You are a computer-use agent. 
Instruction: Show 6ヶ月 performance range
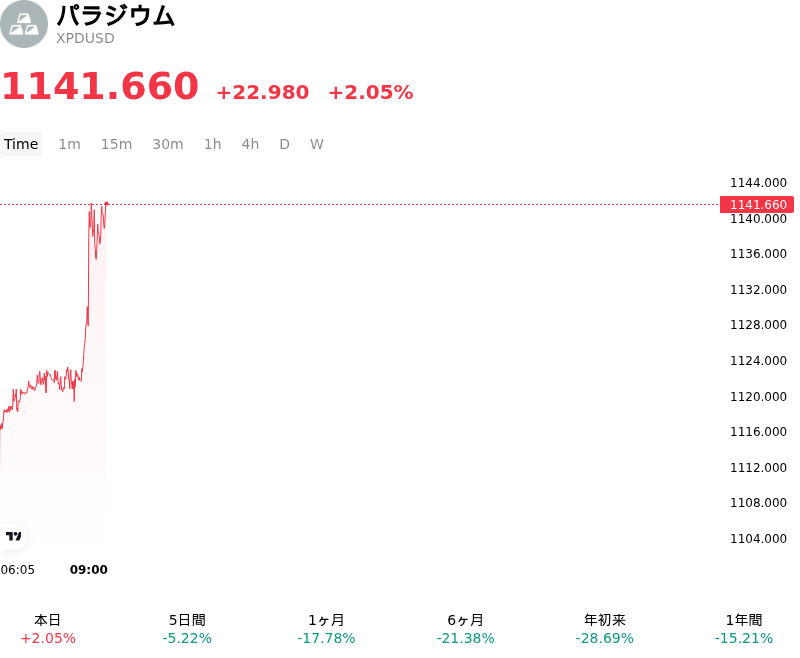[465, 629]
